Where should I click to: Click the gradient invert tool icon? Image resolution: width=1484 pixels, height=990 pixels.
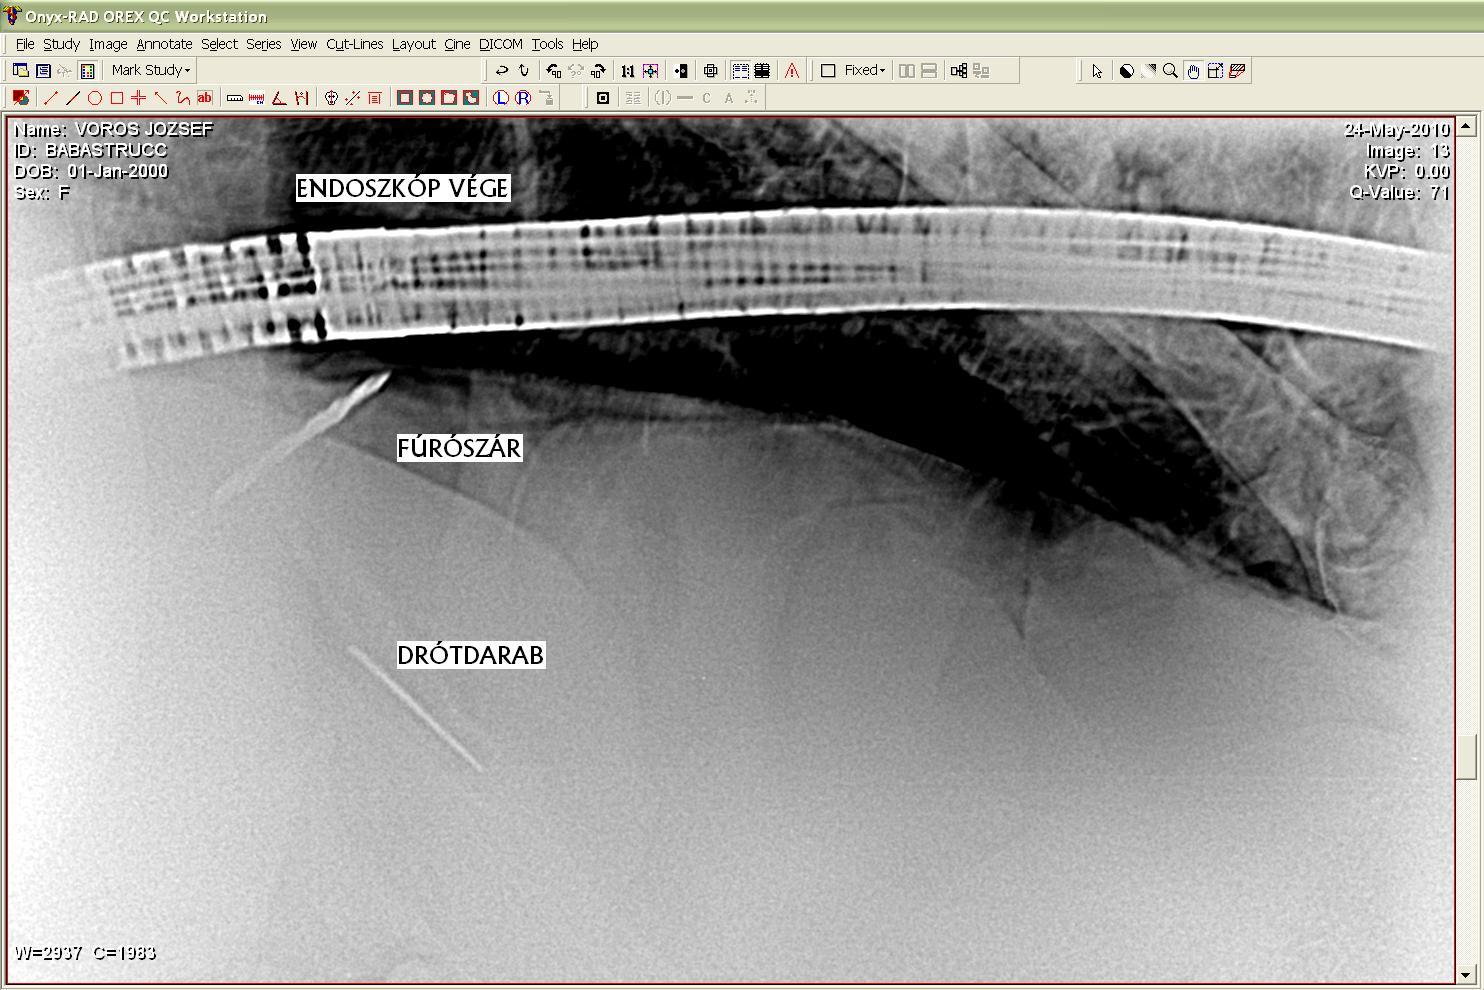coord(1148,71)
